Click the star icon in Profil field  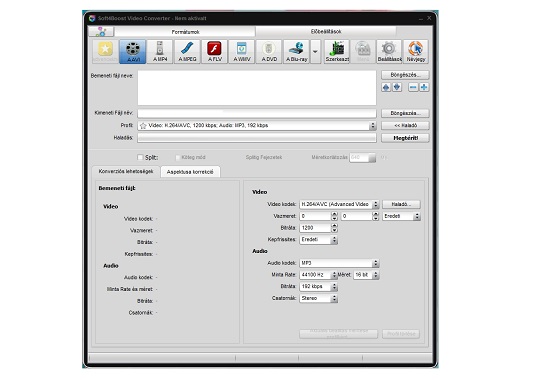[x=143, y=126]
